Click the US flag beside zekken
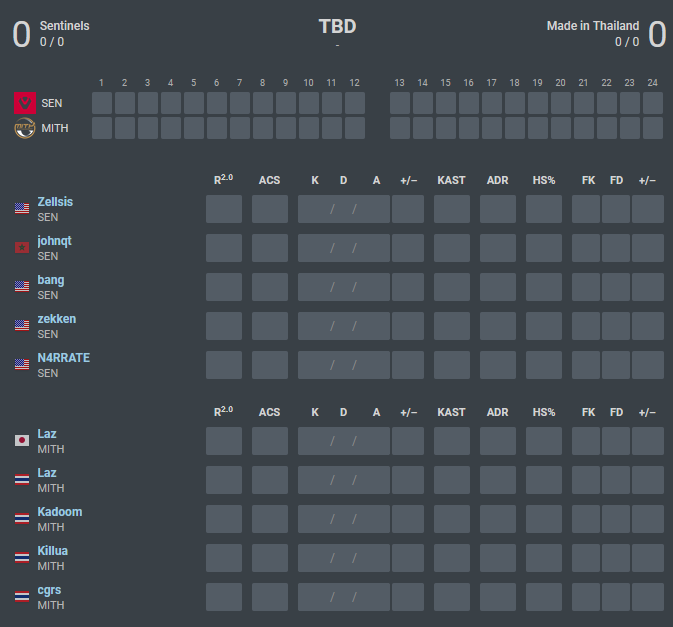This screenshot has height=627, width=673. [22, 325]
